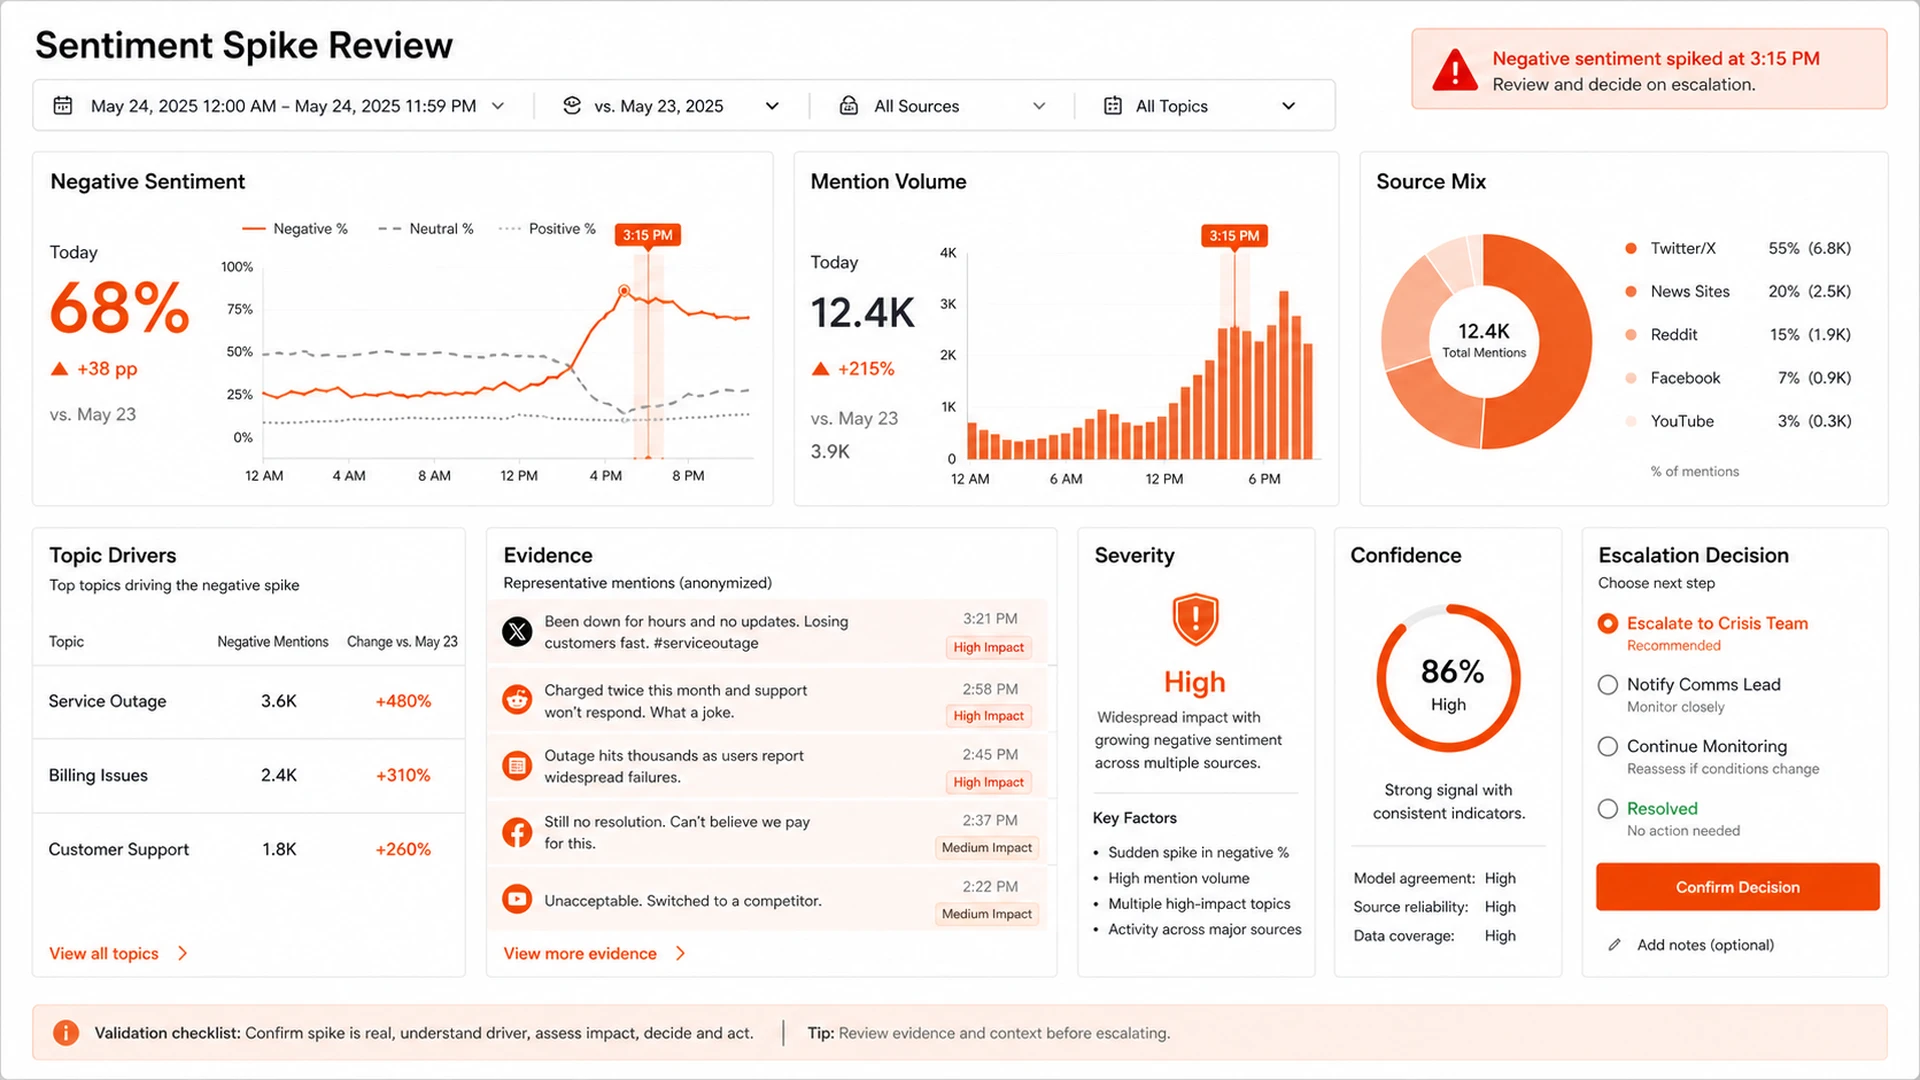Screen dimensions: 1920x1080
Task: Click the calendar icon in date range filter
Action: [63, 106]
